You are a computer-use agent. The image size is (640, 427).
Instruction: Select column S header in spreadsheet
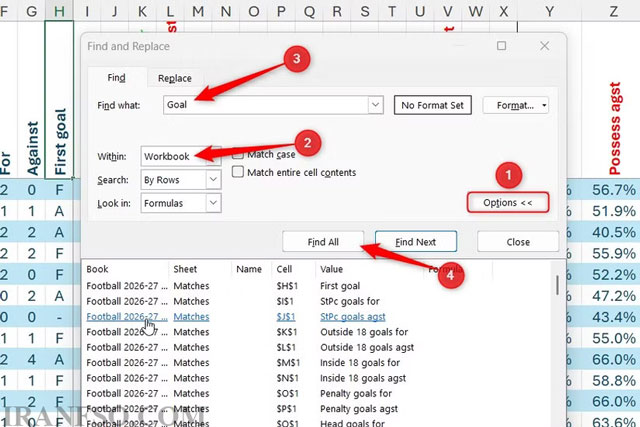pyautogui.click(x=364, y=11)
